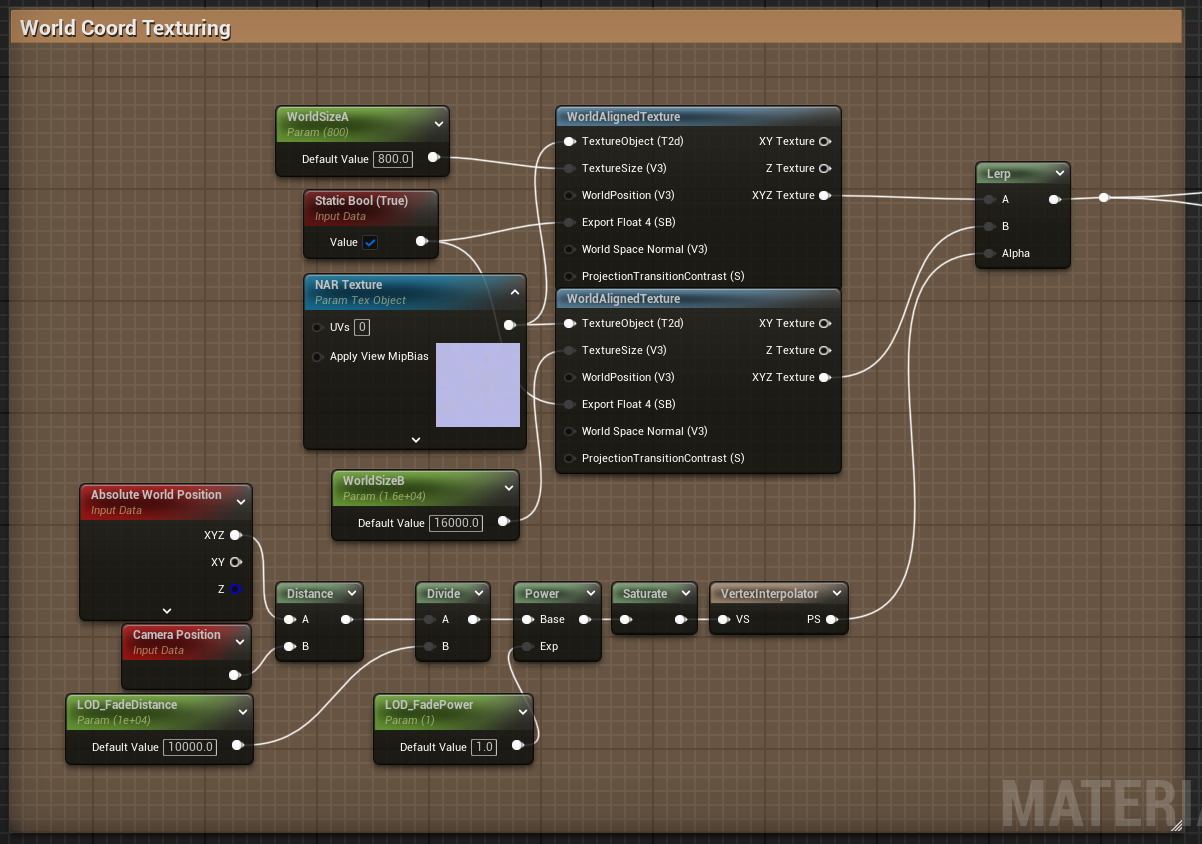Click Divide node B input pin

pos(430,646)
